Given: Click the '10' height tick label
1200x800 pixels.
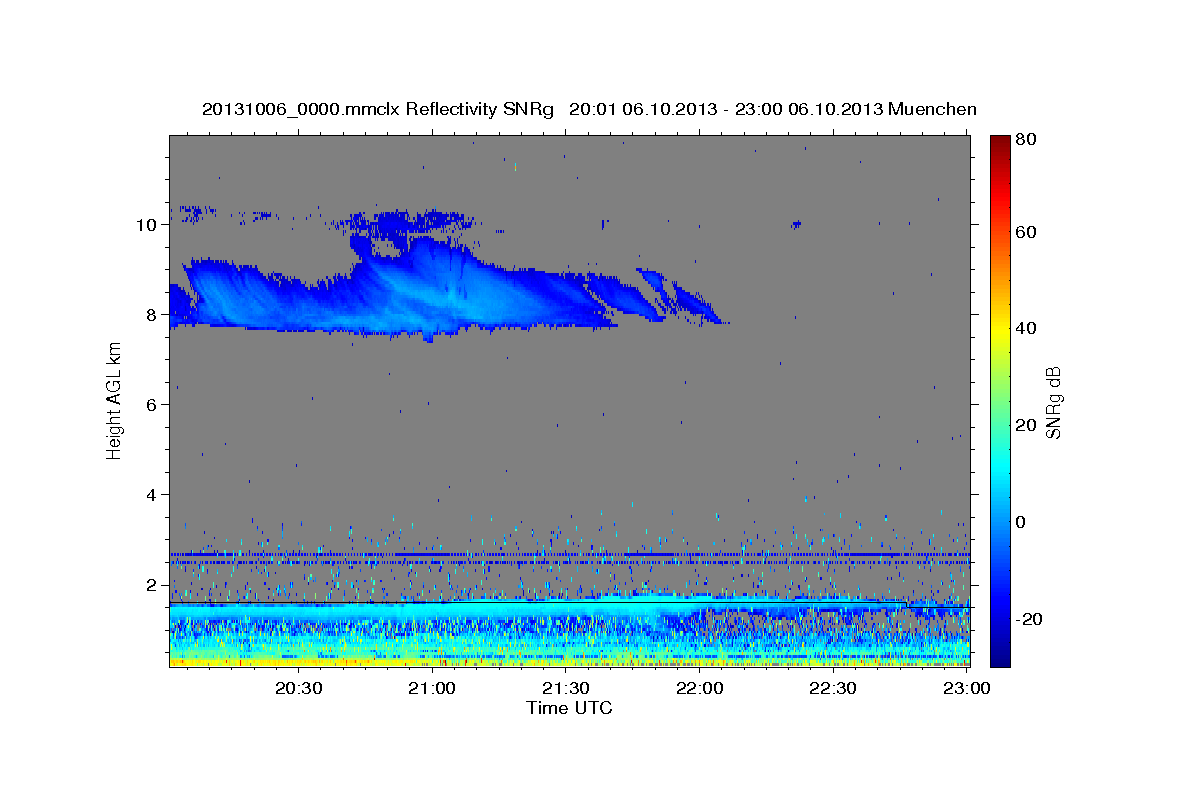Looking at the screenshot, I should click(x=147, y=225).
